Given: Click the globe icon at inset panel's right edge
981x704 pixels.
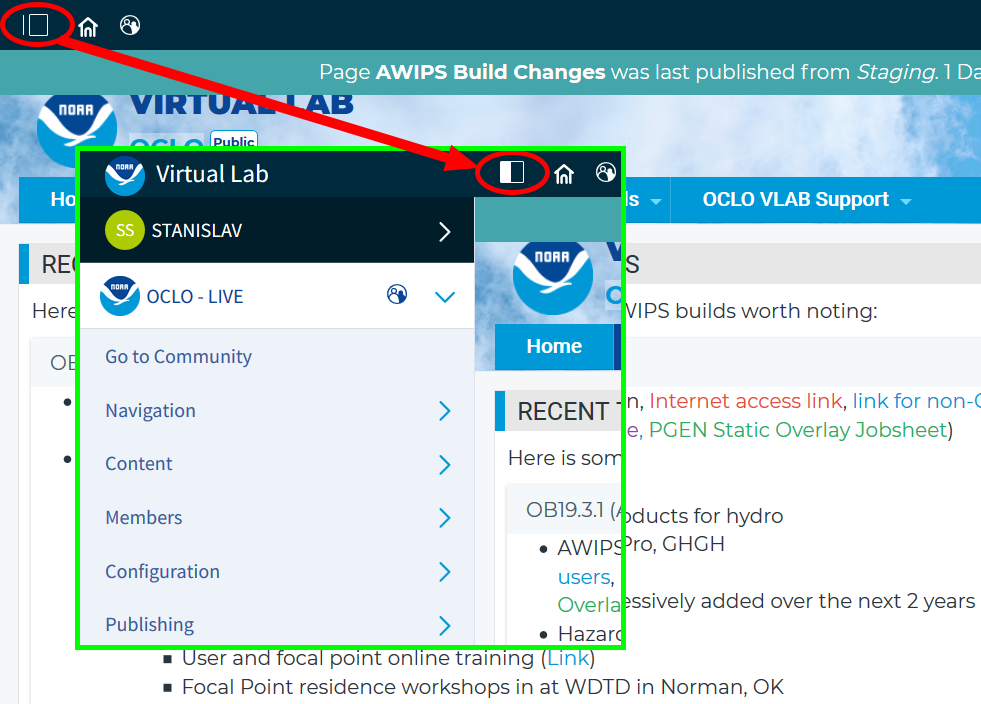Looking at the screenshot, I should coord(606,172).
